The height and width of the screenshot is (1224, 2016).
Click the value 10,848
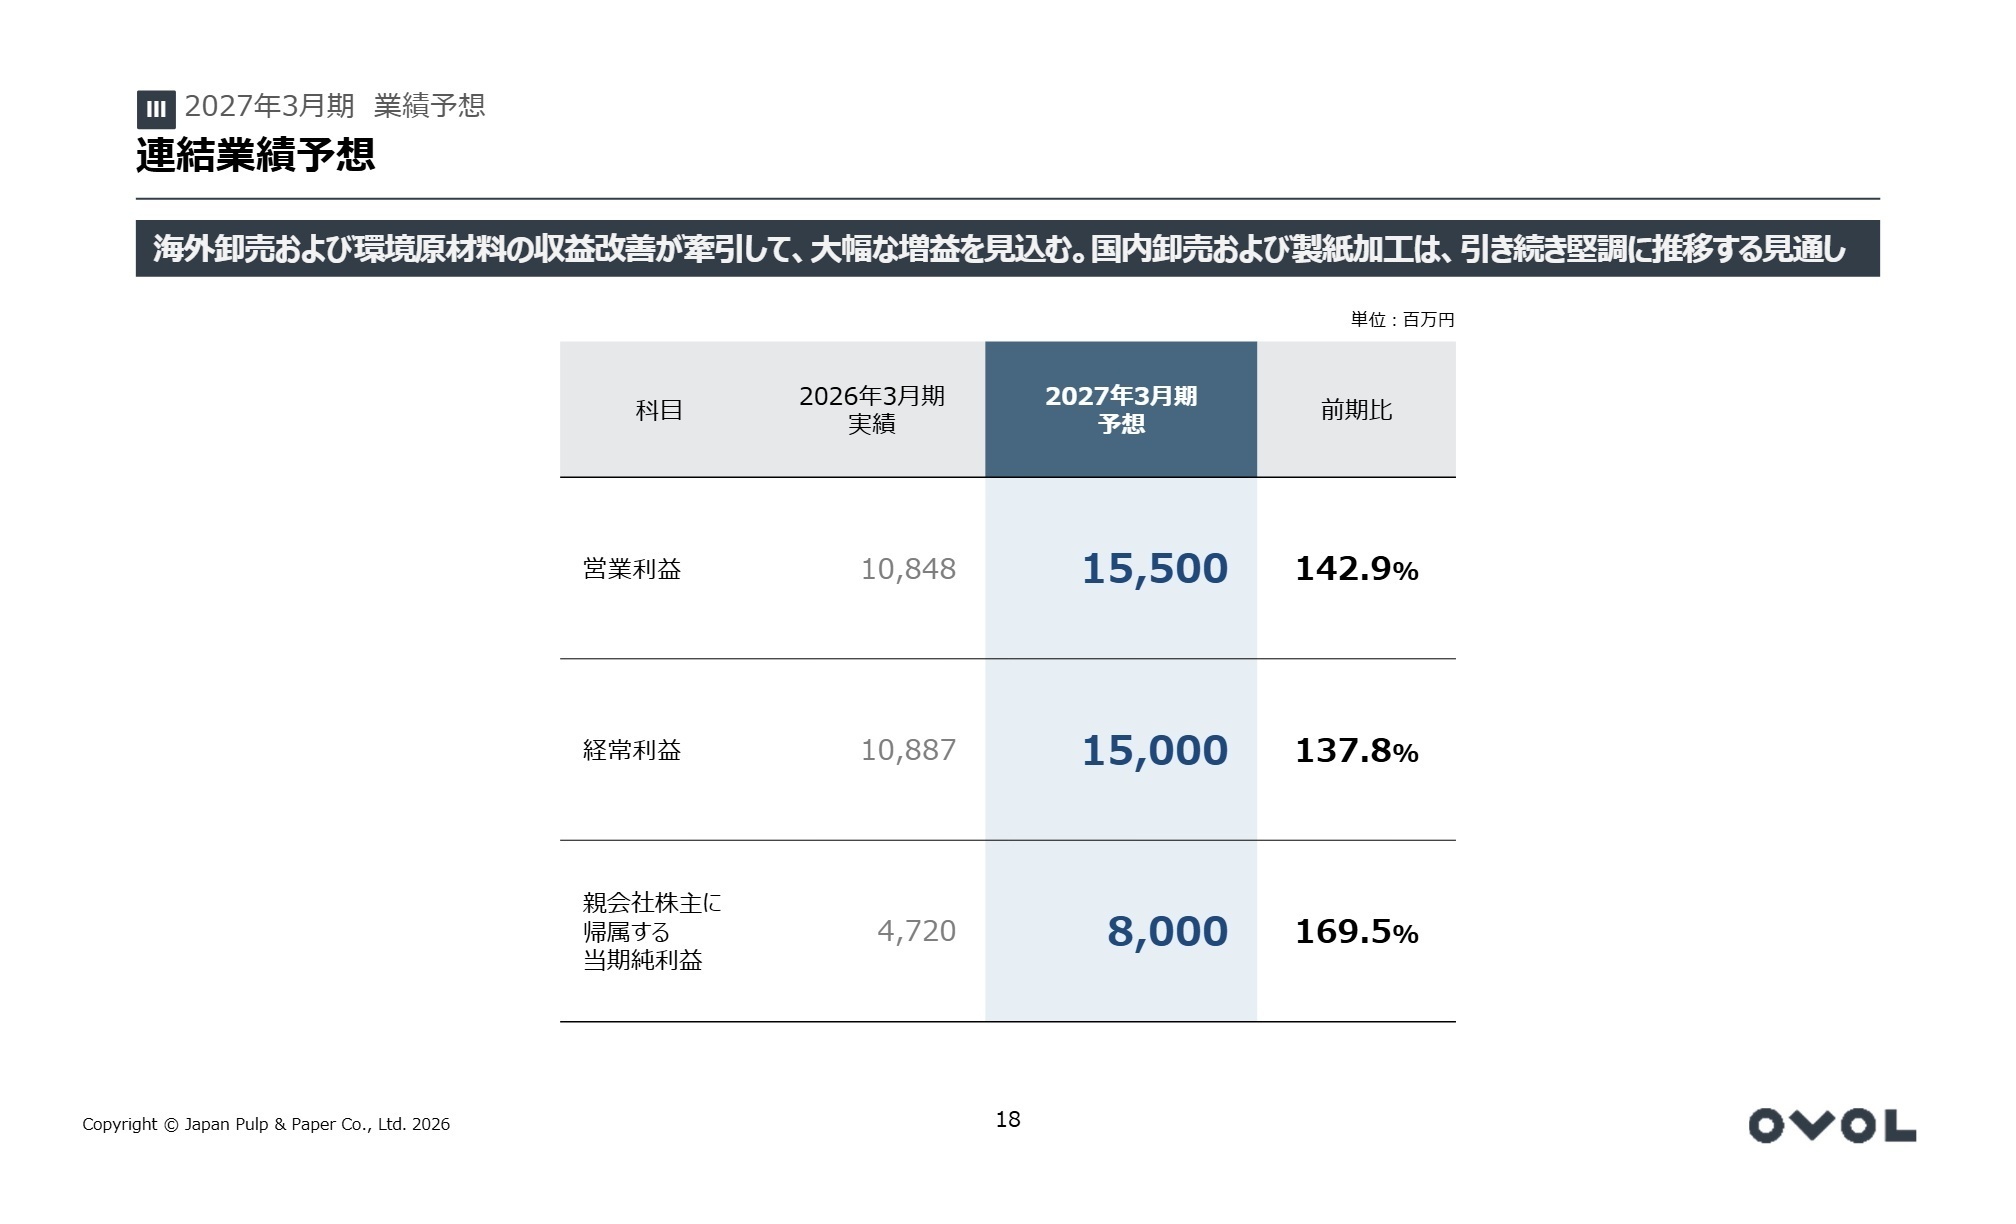pyautogui.click(x=908, y=569)
